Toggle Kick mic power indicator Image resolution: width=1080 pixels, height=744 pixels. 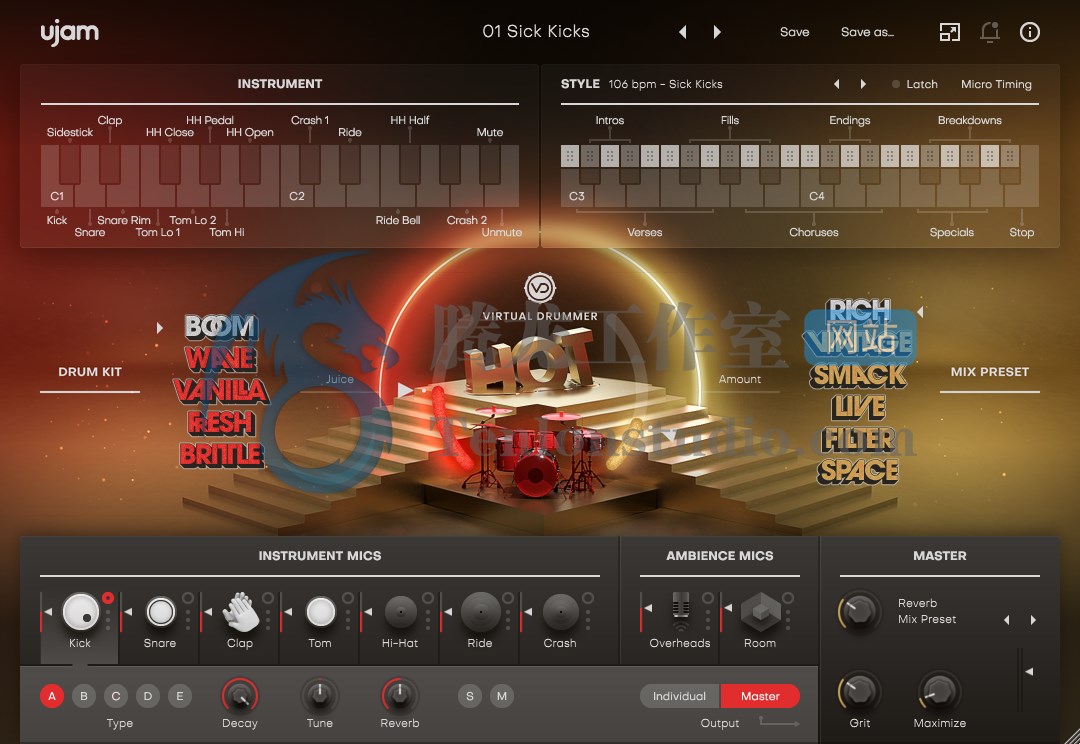point(108,598)
